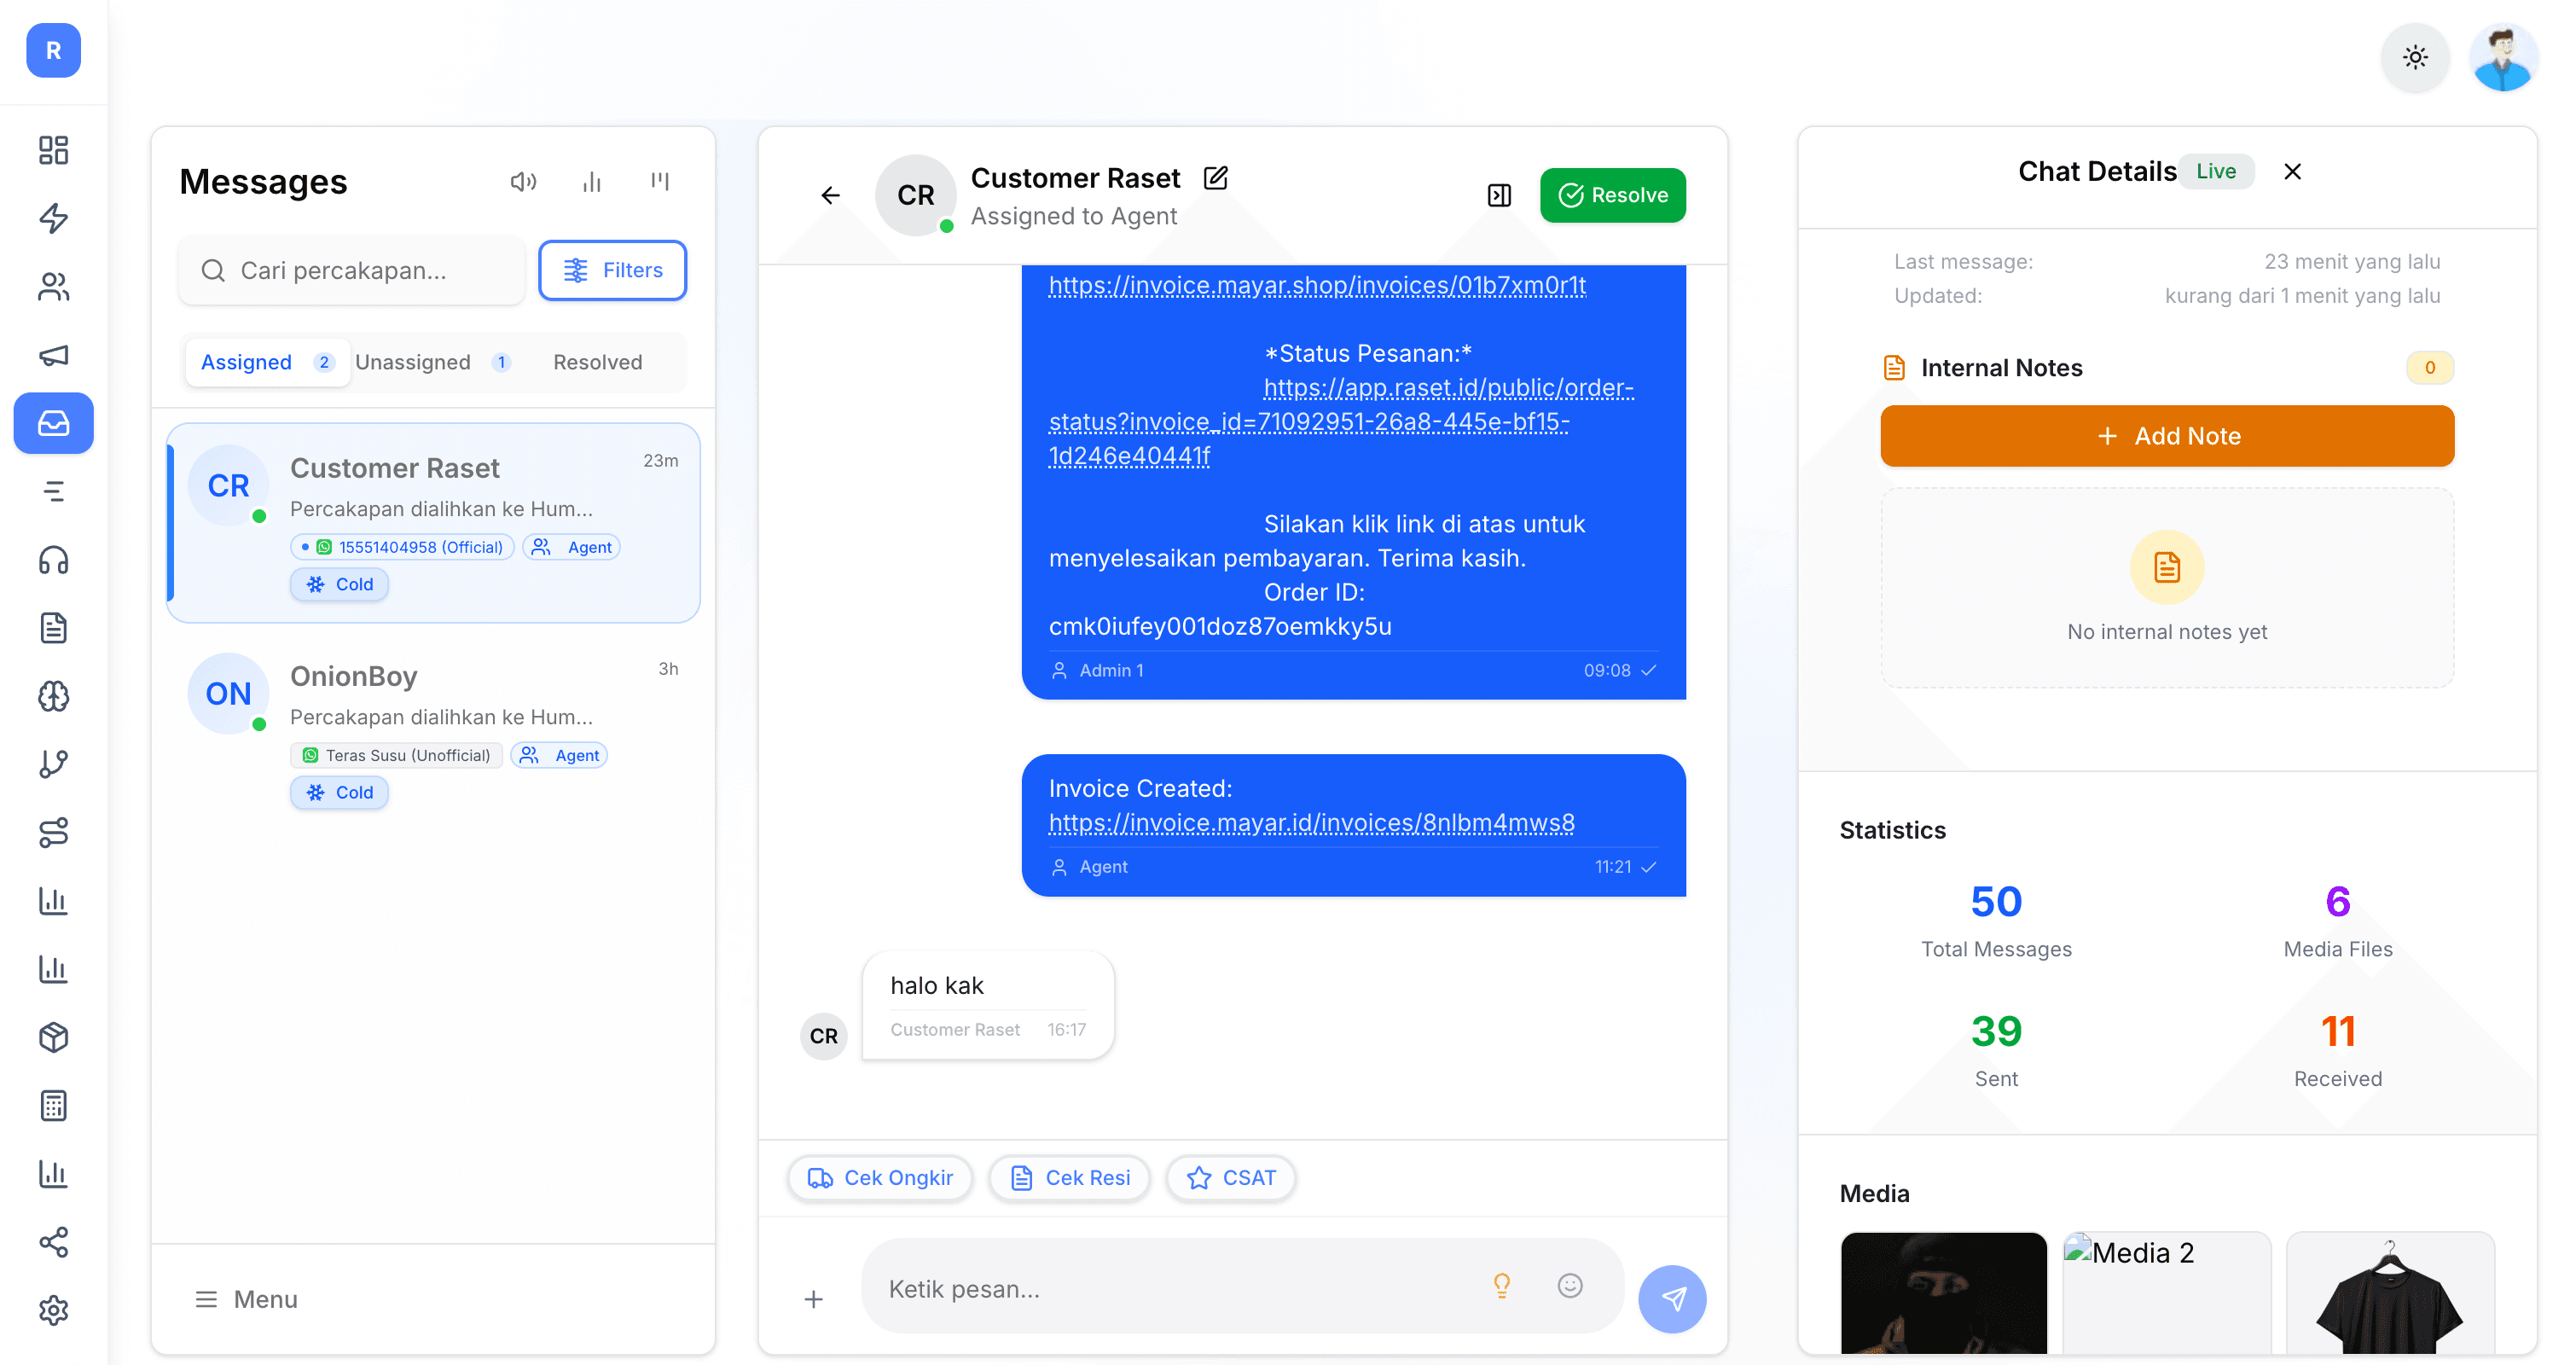Toggle the message read checkmarks on Agent message
This screenshot has height=1365, width=2576.
[1649, 866]
